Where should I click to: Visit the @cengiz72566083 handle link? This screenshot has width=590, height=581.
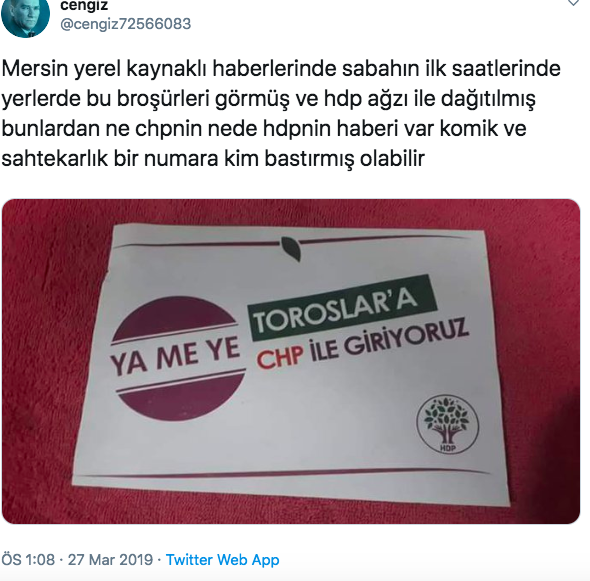126,24
